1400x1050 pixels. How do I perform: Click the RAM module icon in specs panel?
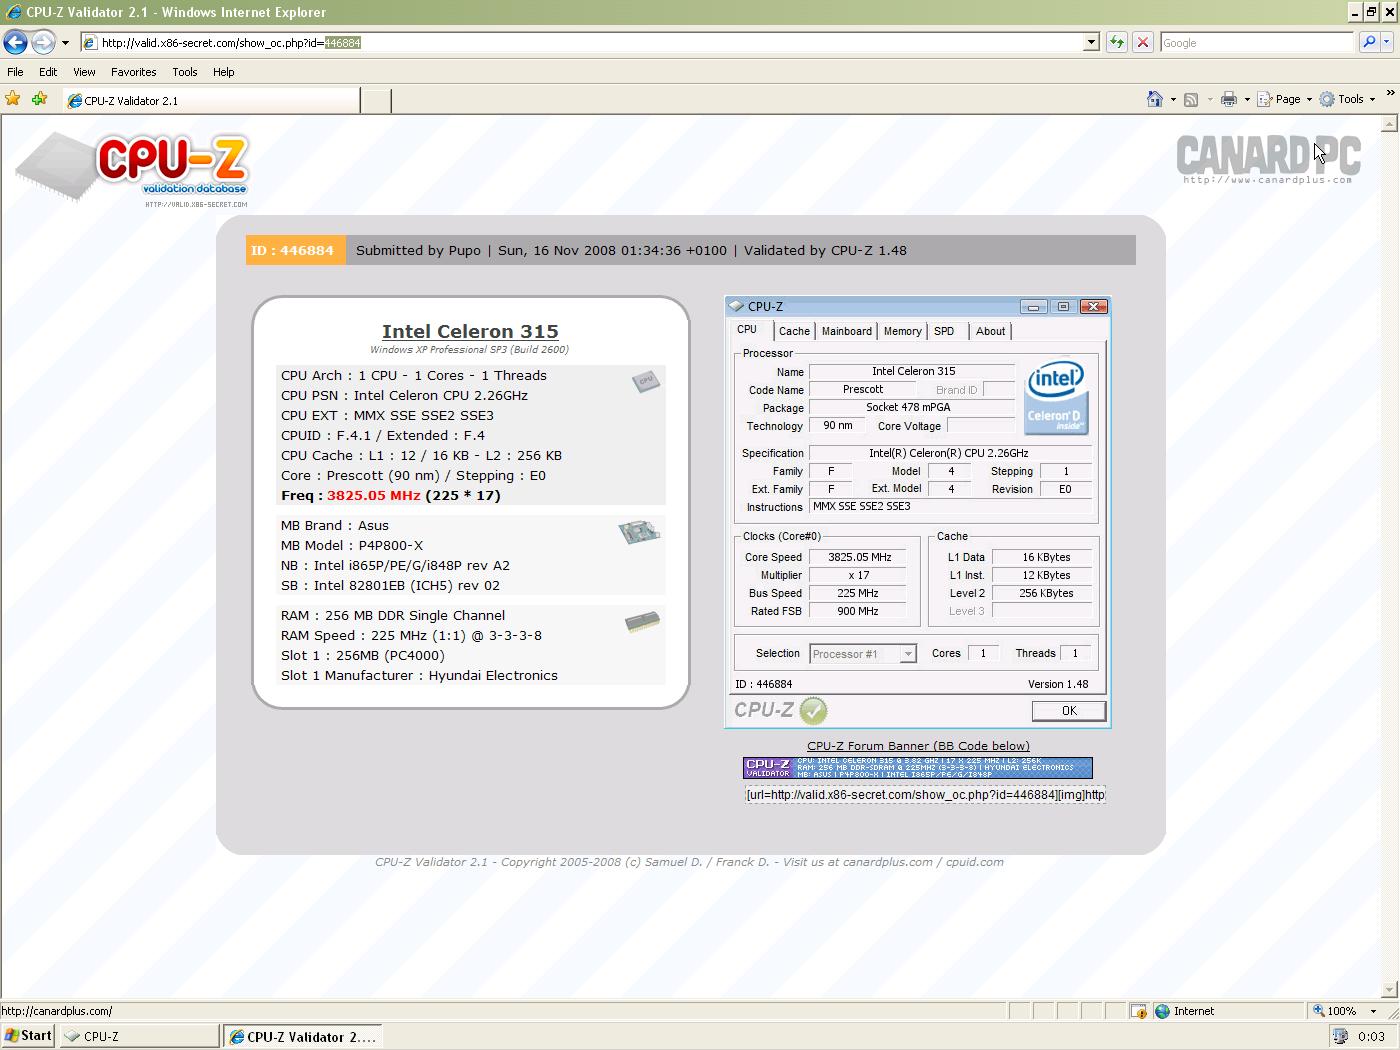642,622
